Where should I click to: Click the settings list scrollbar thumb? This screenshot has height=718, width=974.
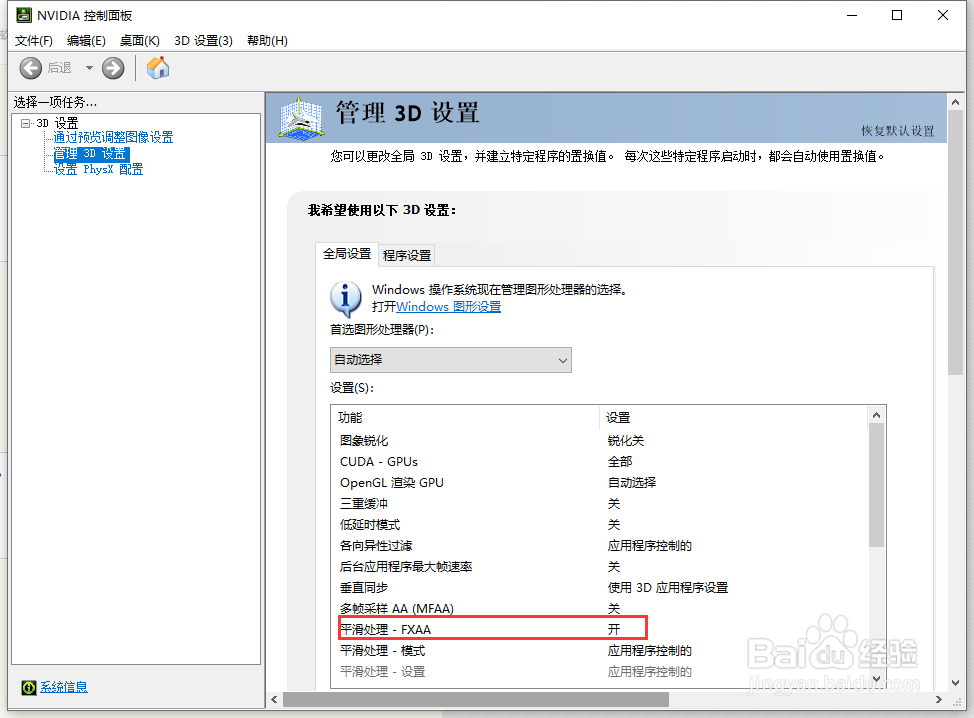click(x=876, y=485)
